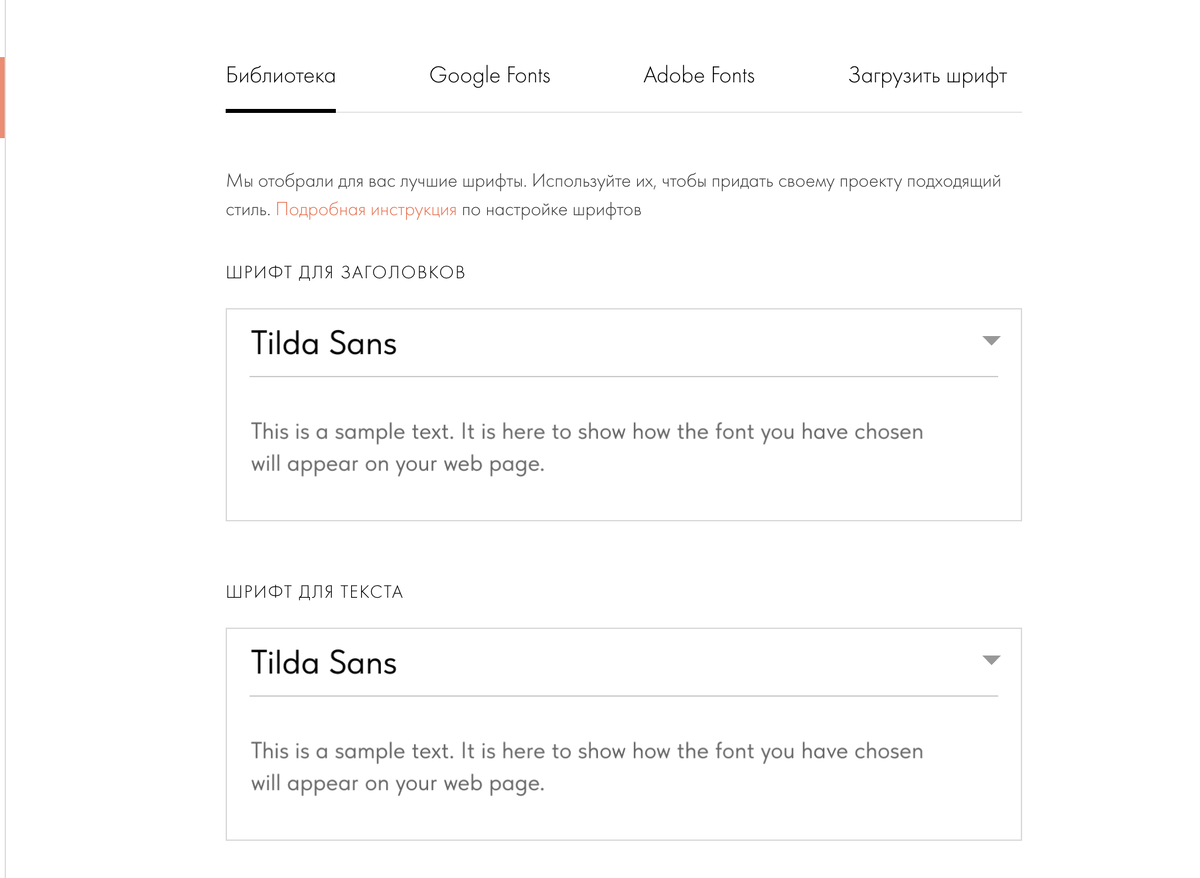Expand the text font dropdown arrow
The height and width of the screenshot is (878, 1200).
(x=990, y=660)
